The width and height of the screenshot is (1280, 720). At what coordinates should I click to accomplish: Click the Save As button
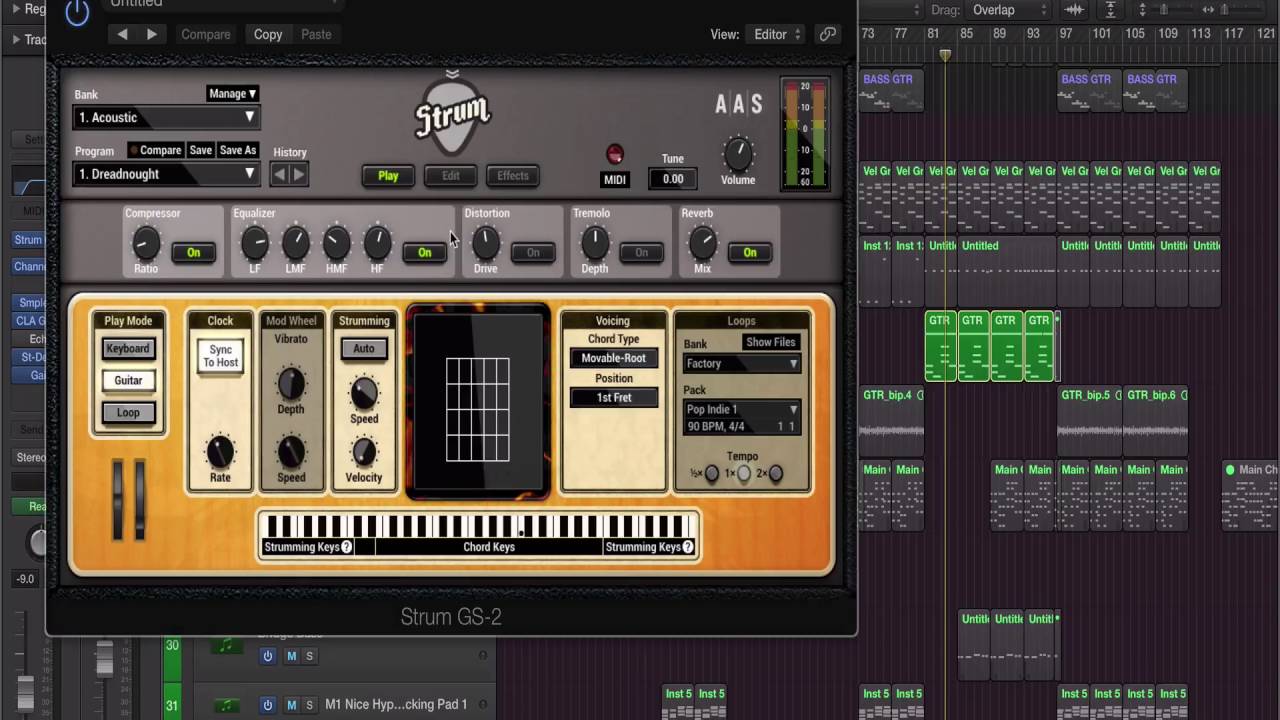click(x=238, y=150)
